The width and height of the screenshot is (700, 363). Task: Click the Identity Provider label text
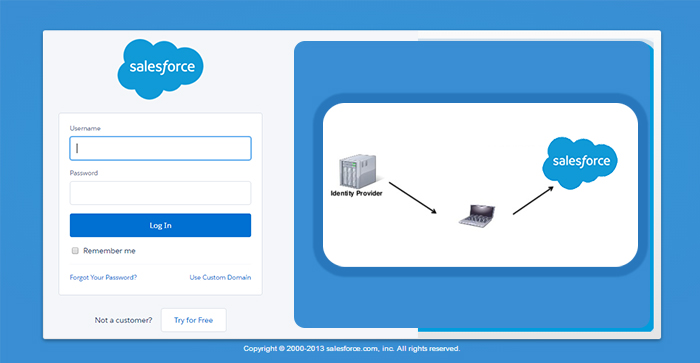356,193
